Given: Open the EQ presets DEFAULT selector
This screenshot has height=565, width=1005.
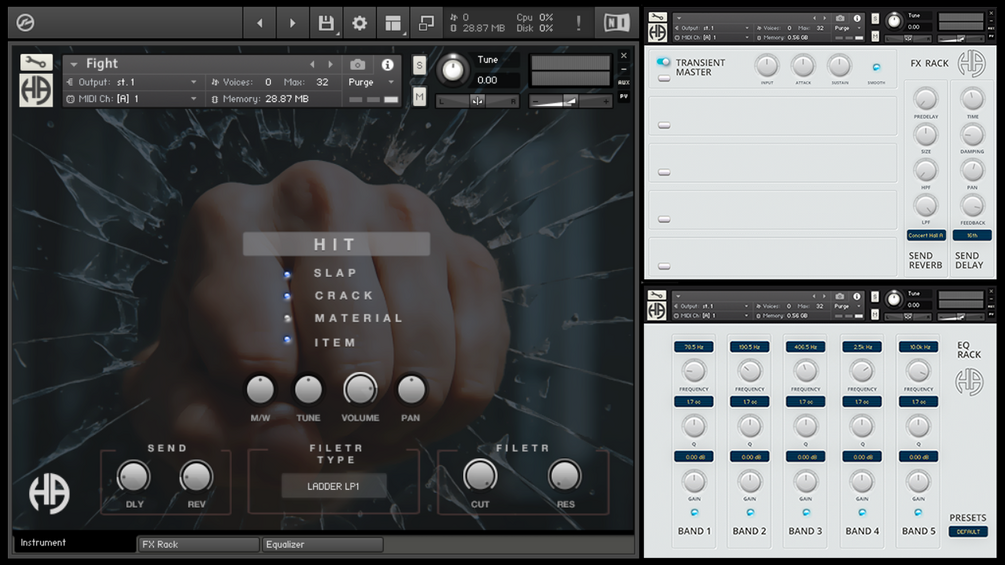Looking at the screenshot, I should click(968, 532).
